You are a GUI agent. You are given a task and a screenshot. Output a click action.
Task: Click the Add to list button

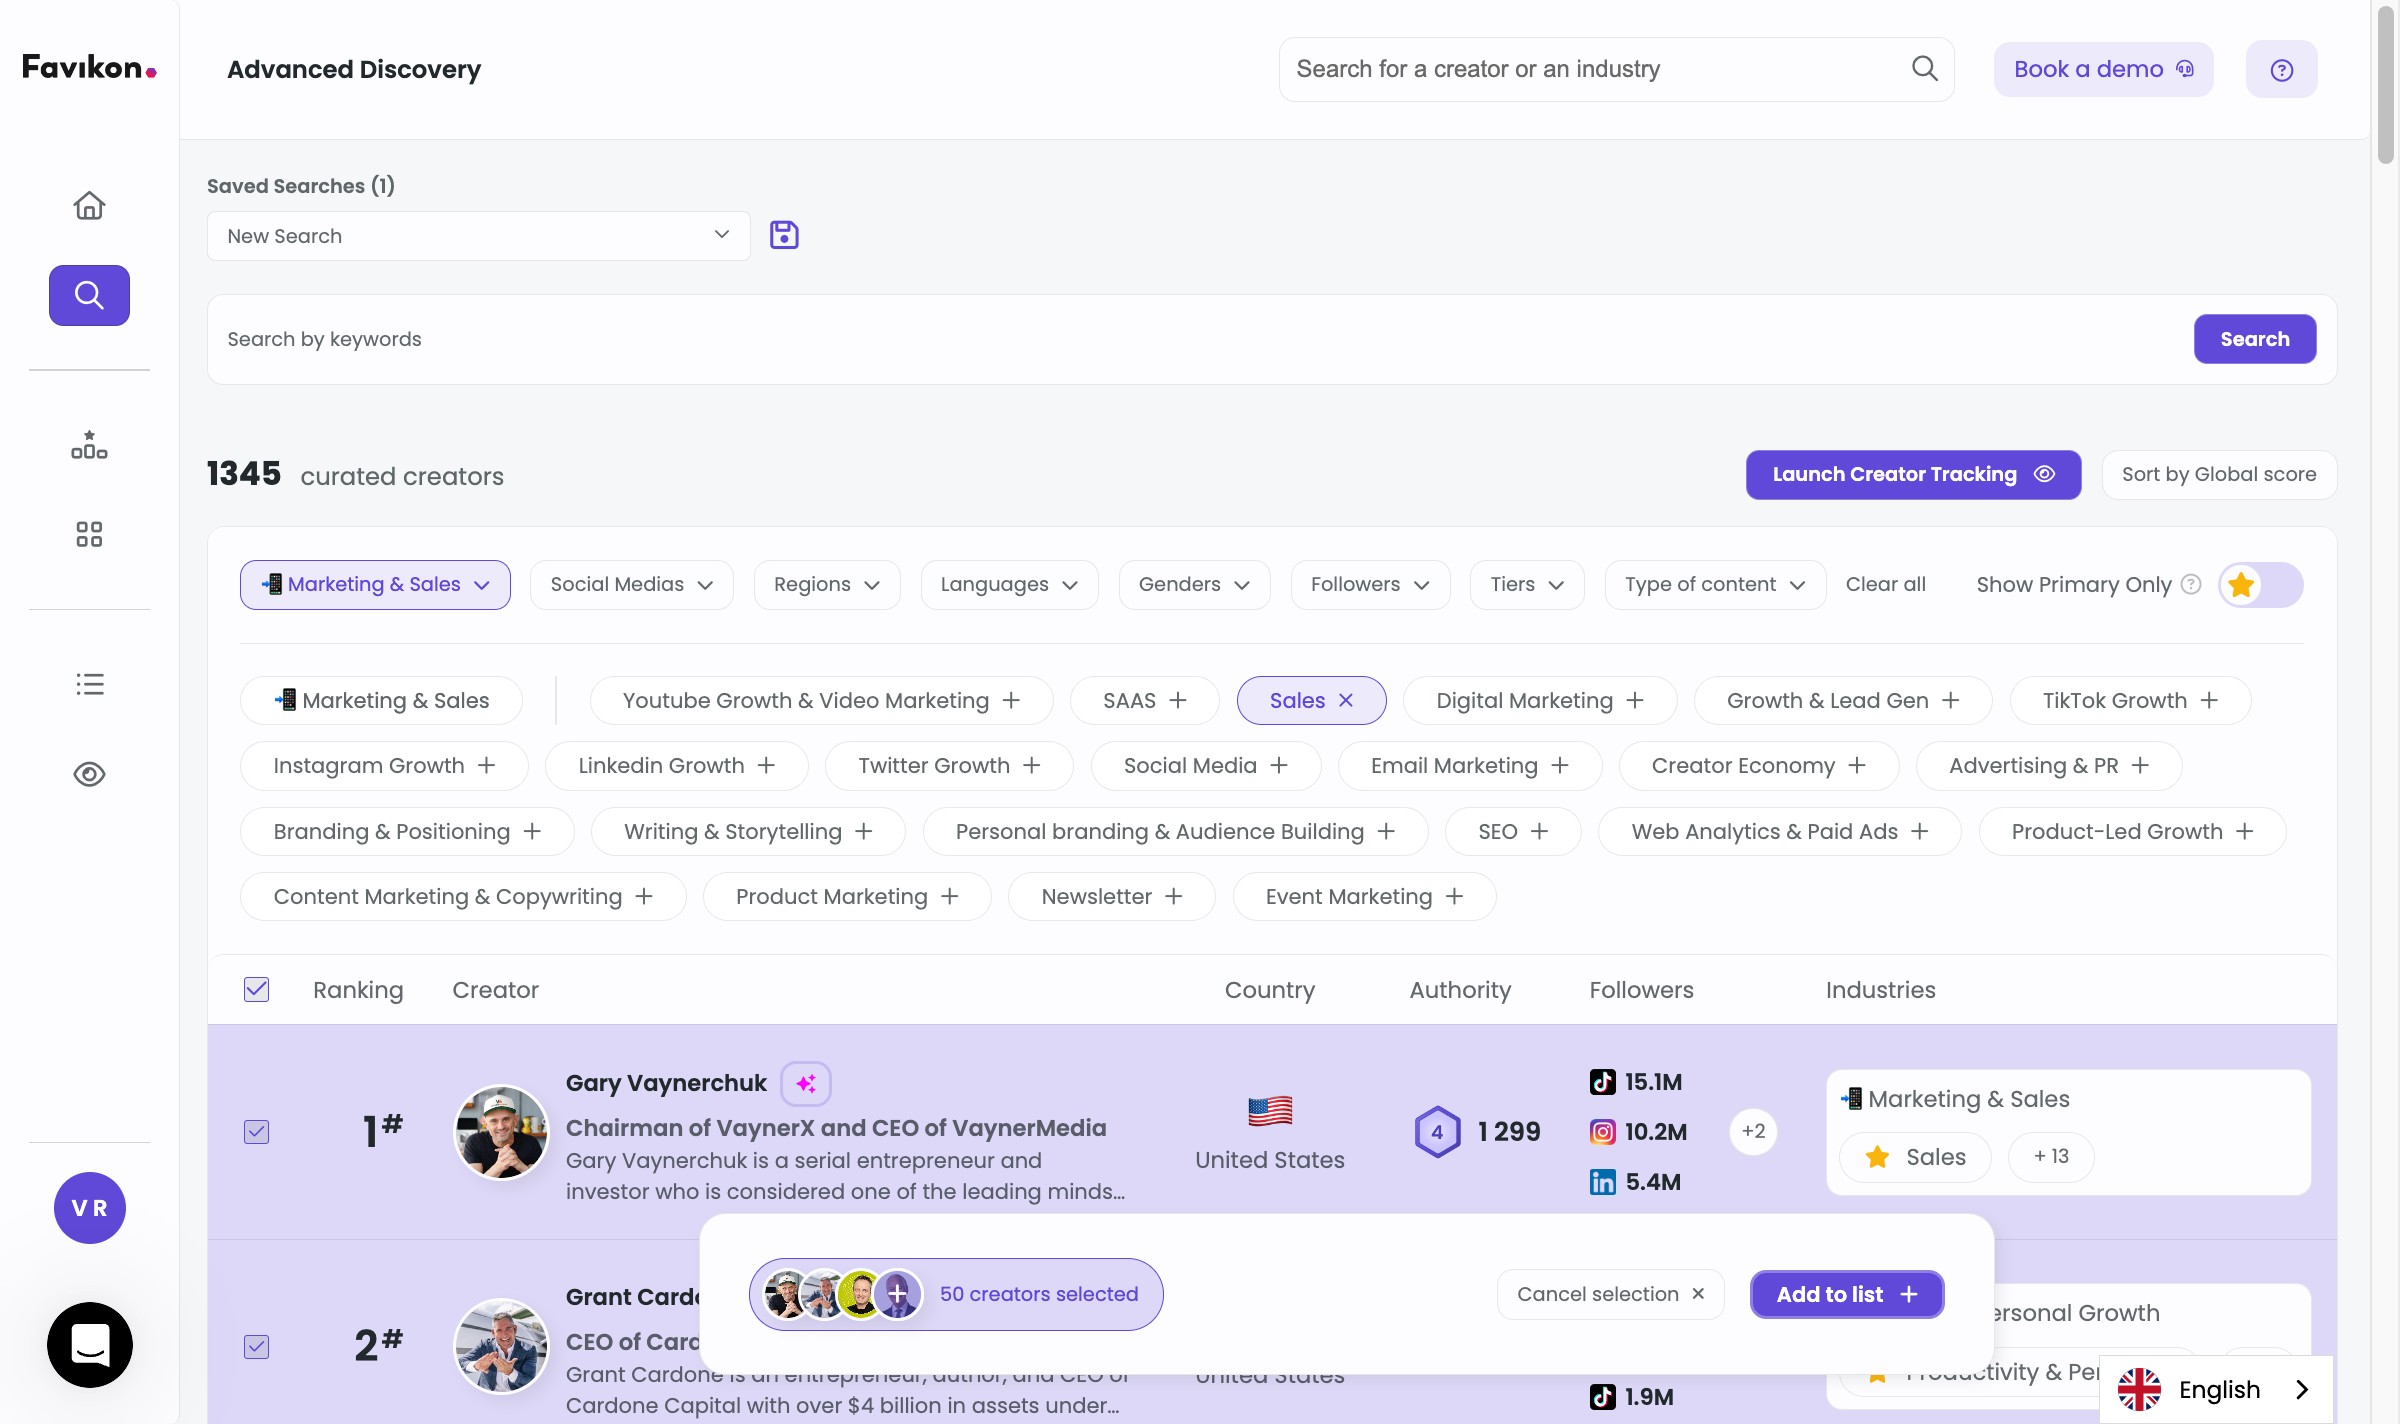[1846, 1294]
